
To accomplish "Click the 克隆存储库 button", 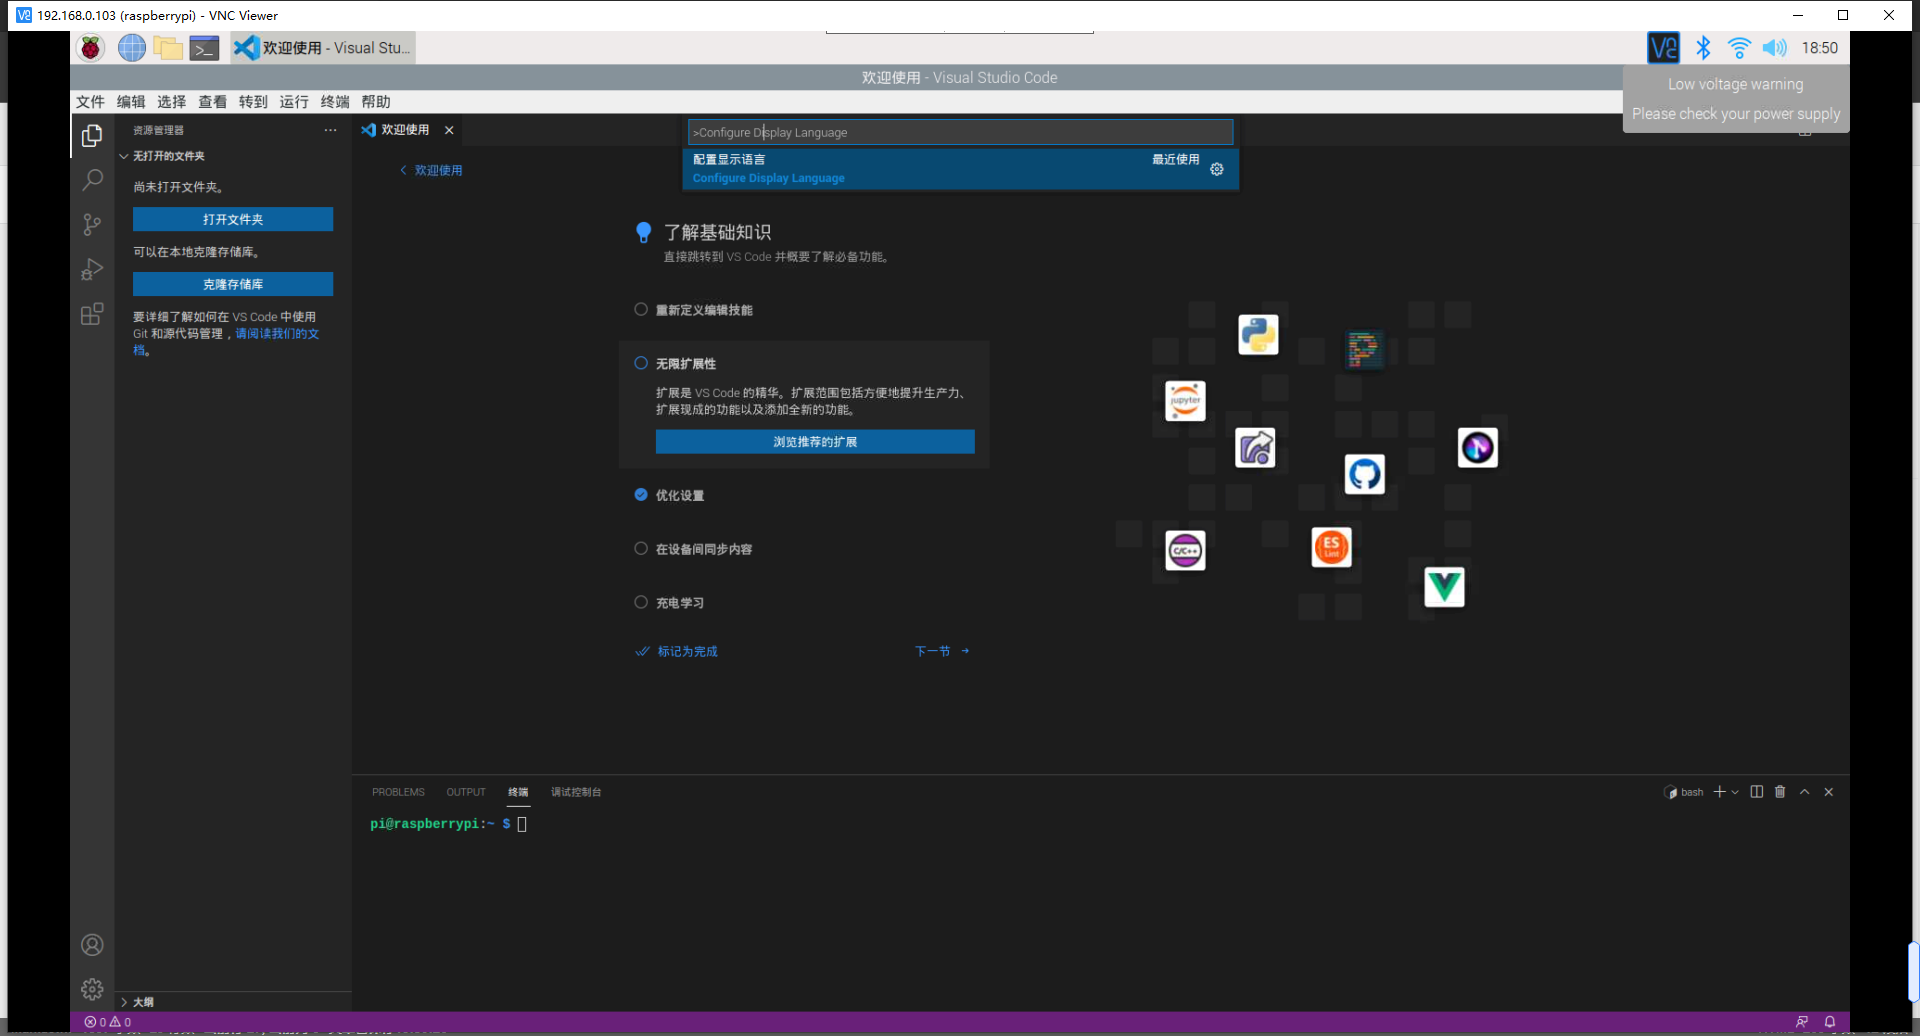I will (x=233, y=284).
